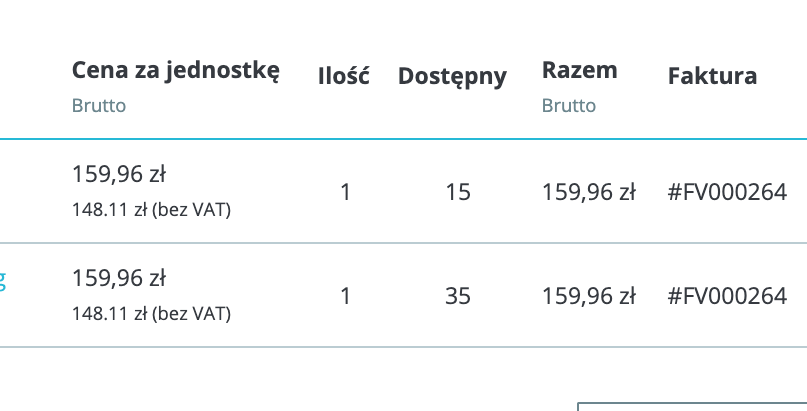Image resolution: width=807 pixels, height=411 pixels.
Task: Click the second row quantity value 1
Action: (x=346, y=296)
